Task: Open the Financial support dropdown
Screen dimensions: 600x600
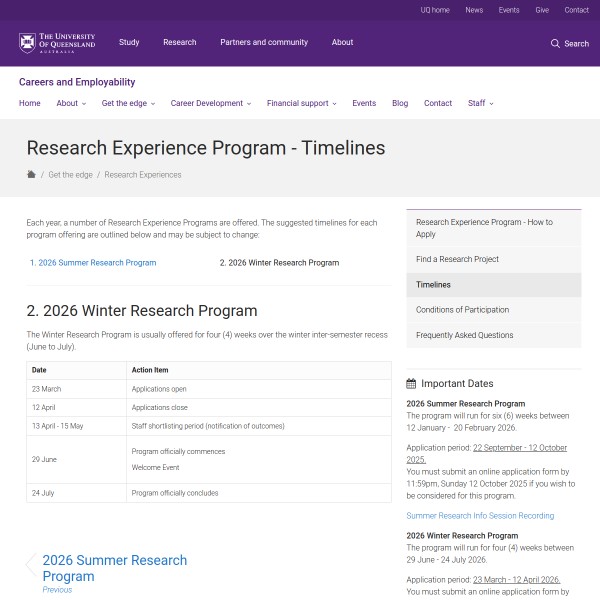Action: (x=301, y=103)
